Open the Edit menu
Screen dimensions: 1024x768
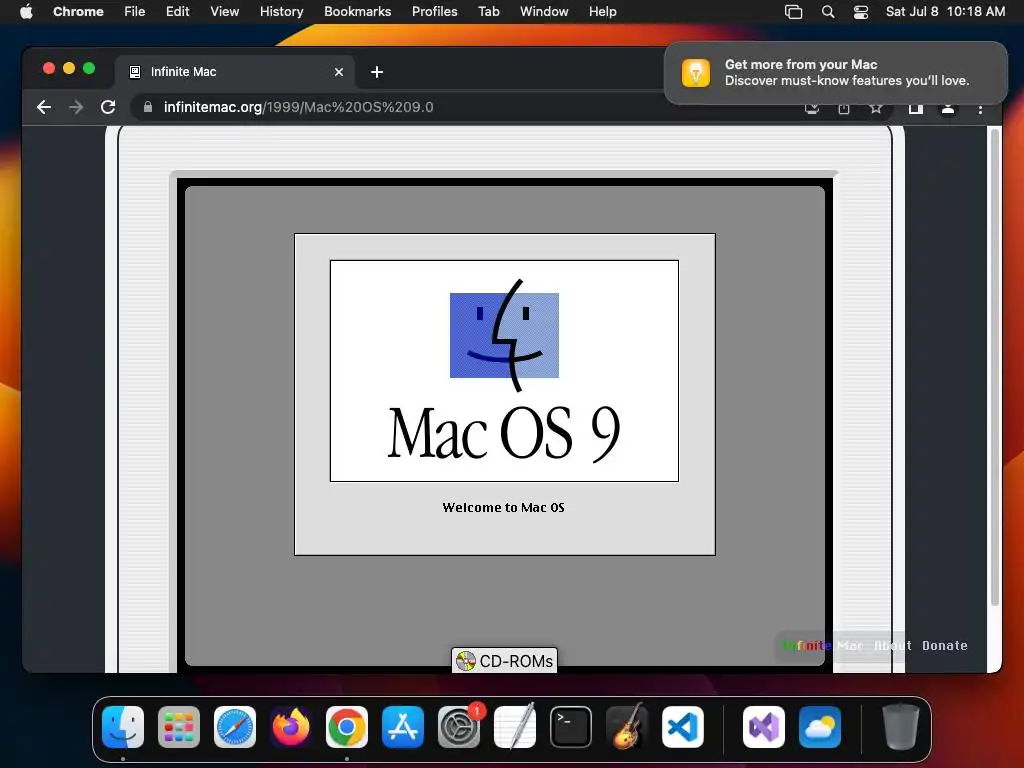coord(178,11)
